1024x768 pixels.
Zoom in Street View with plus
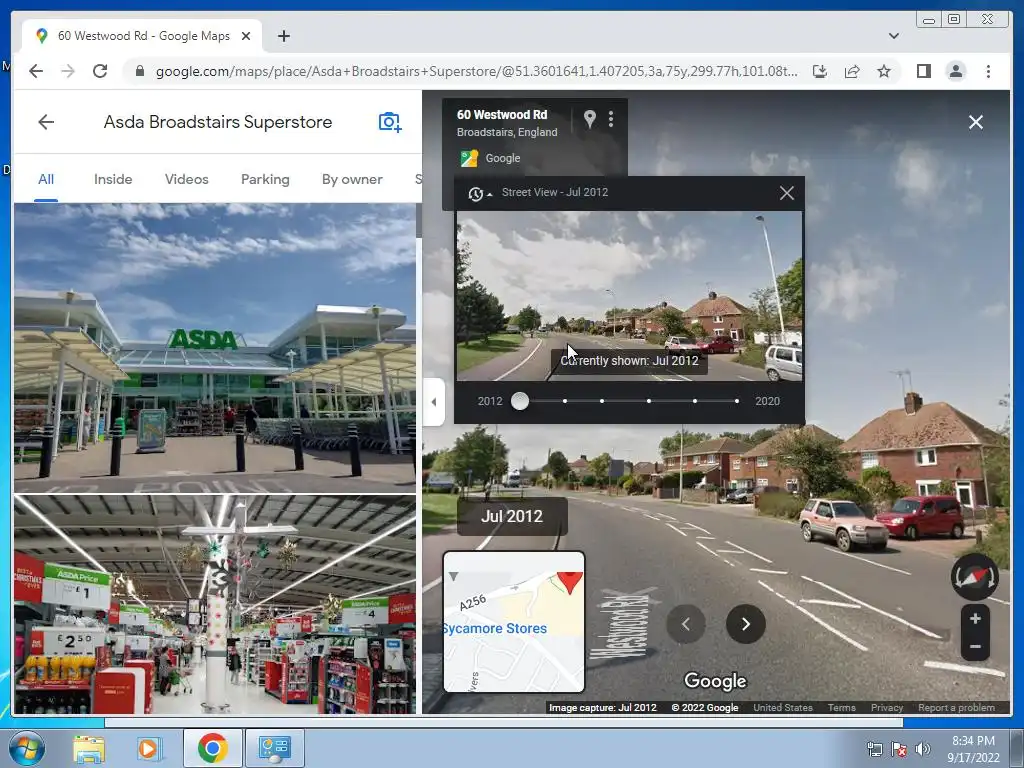coord(975,618)
